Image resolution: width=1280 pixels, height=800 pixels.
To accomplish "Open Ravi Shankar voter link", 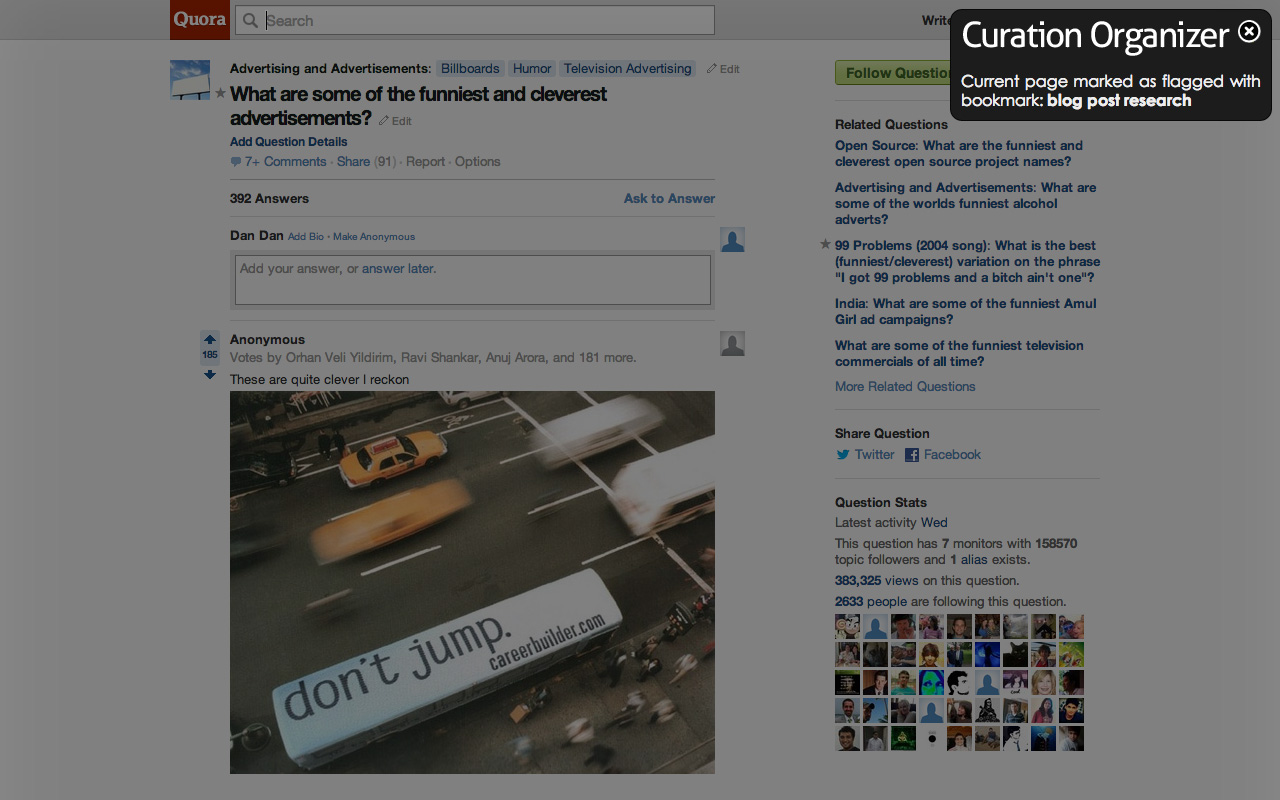I will pos(440,357).
